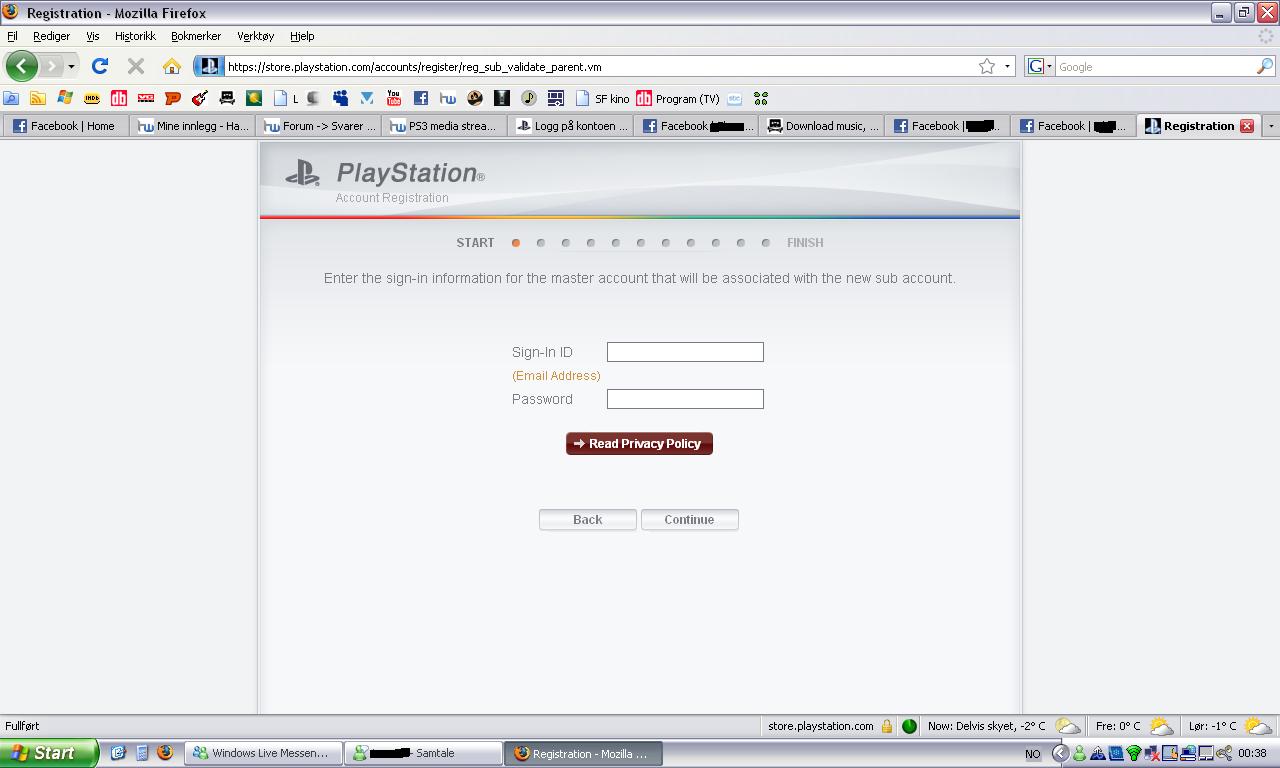
Task: Launch Firefox from Quick Launch
Action: point(165,753)
